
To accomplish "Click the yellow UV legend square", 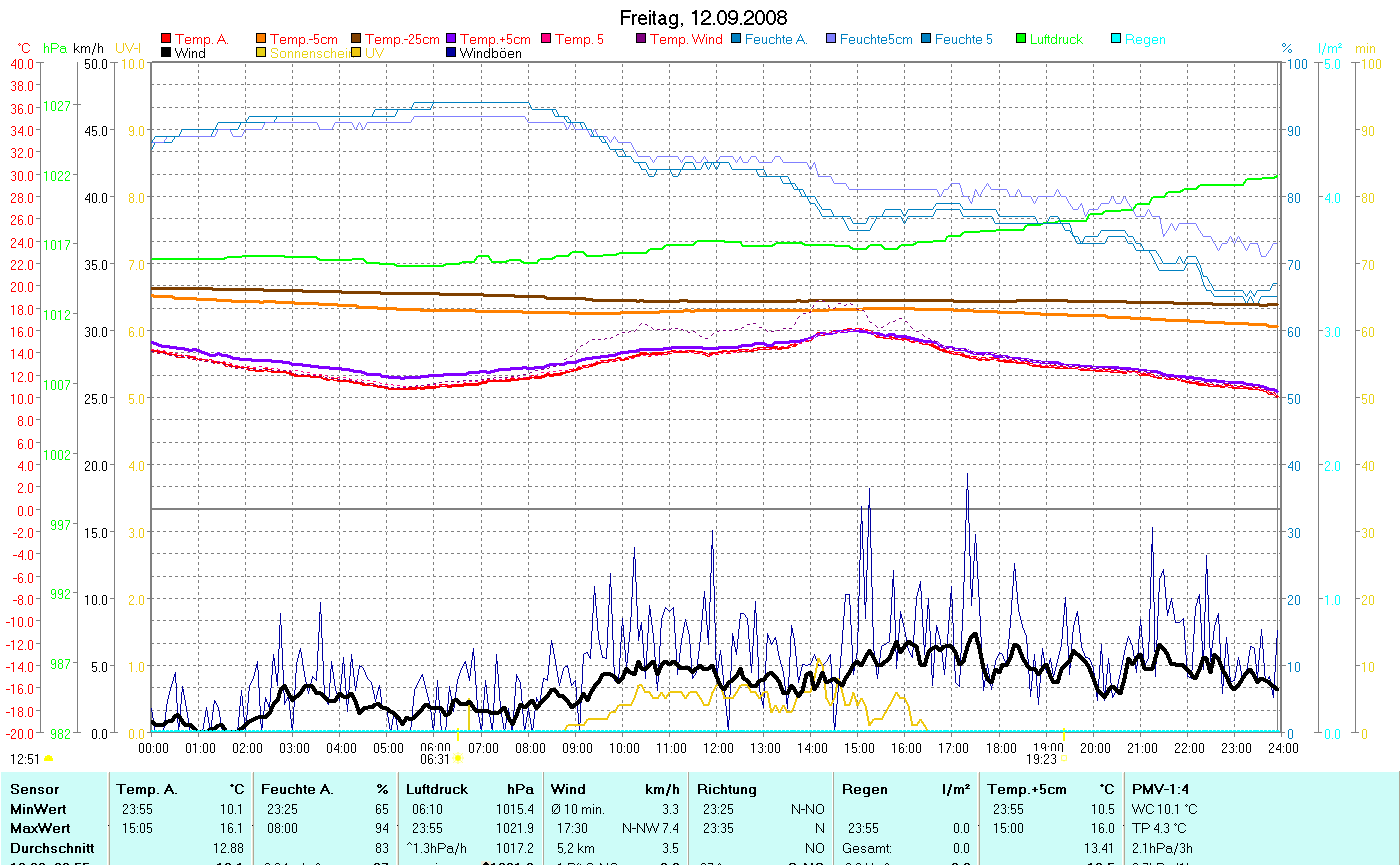I will [355, 53].
